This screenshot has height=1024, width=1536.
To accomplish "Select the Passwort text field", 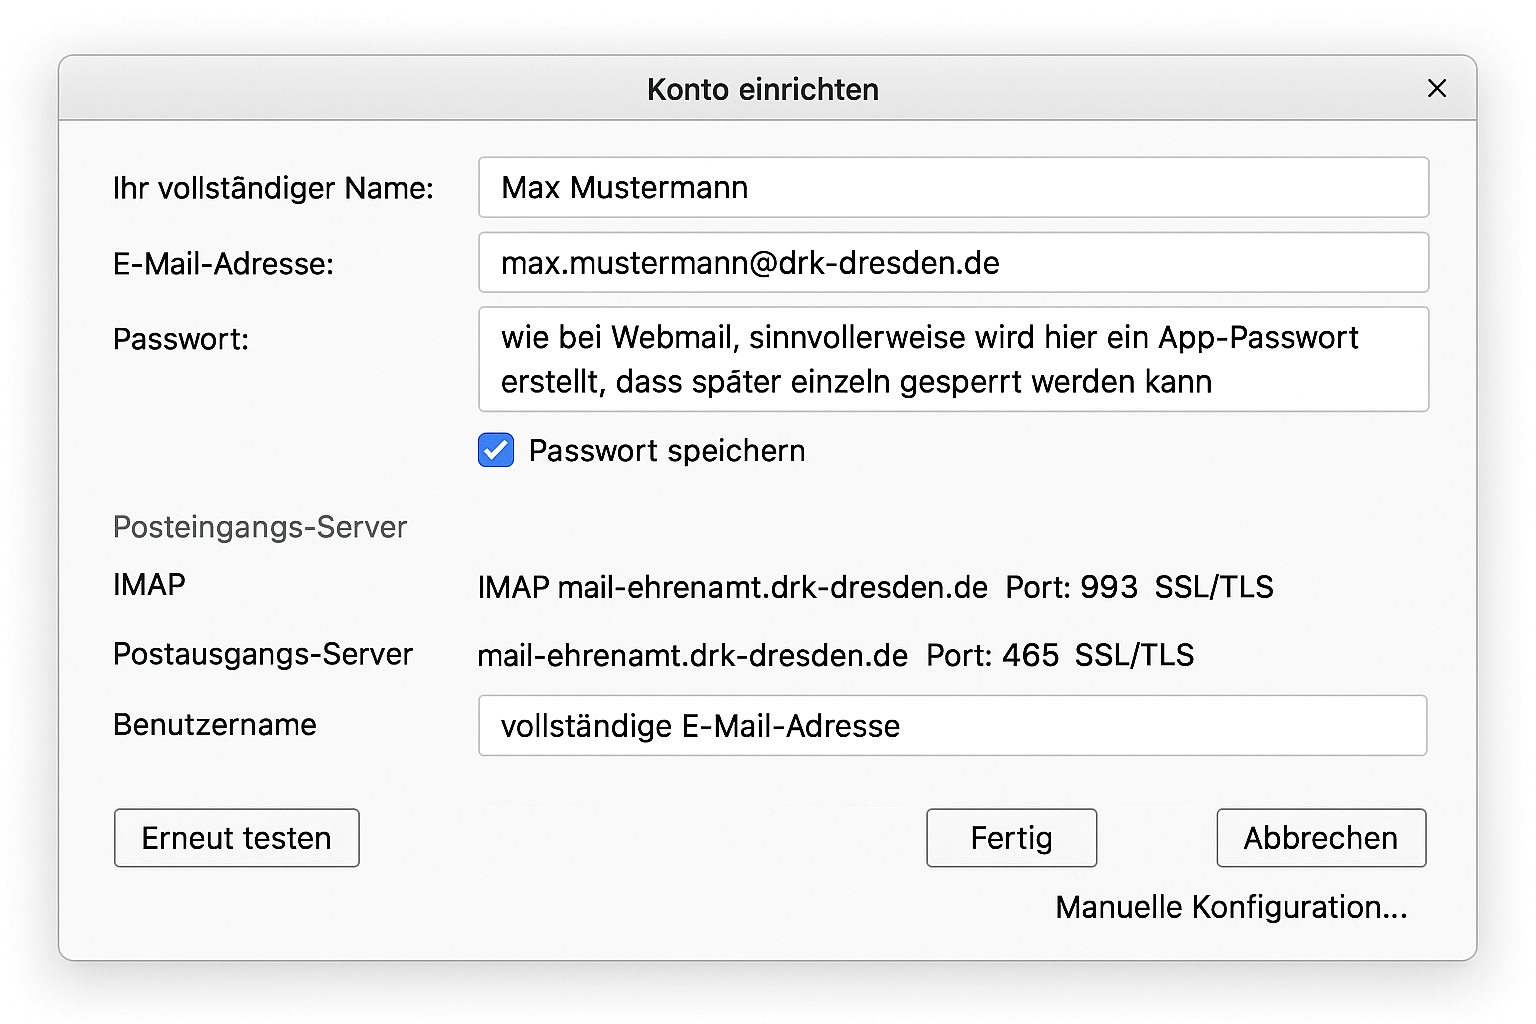I will (x=952, y=359).
